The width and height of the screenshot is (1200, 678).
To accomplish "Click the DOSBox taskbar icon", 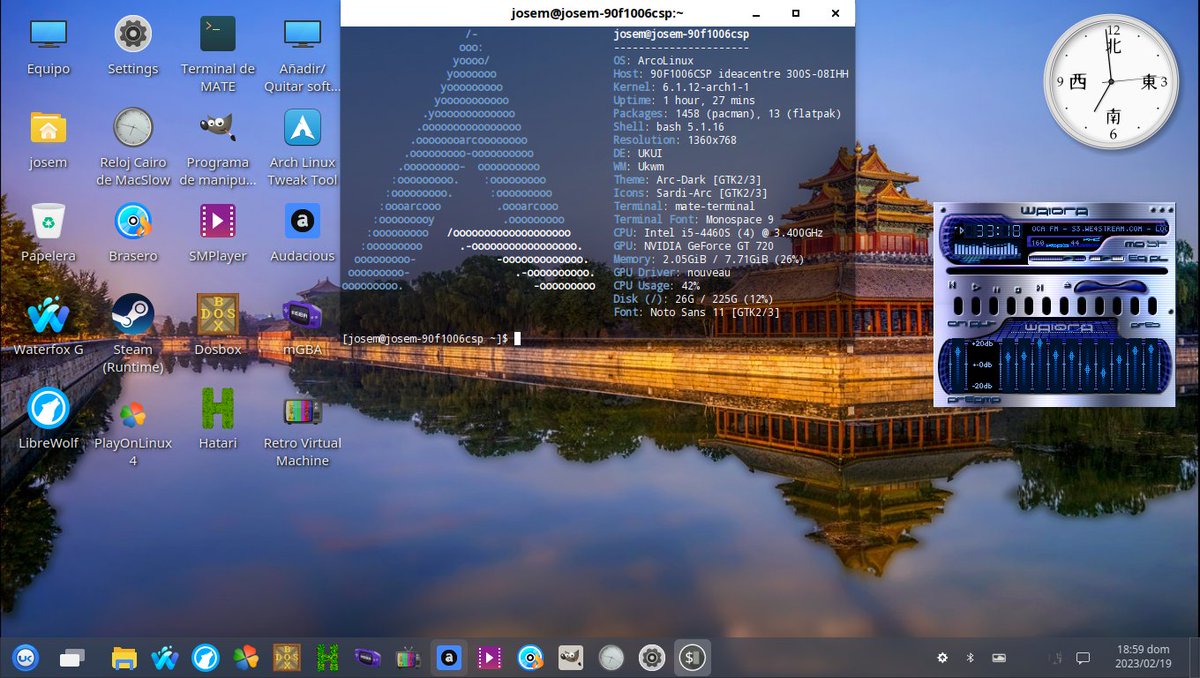I will (286, 657).
